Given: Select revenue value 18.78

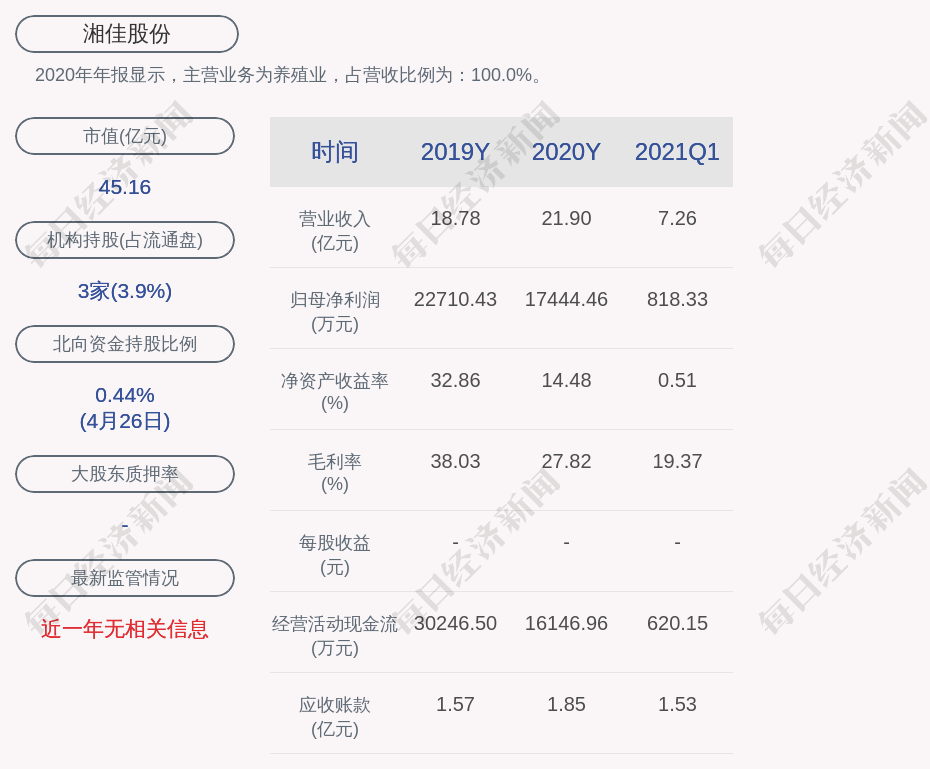Looking at the screenshot, I should [455, 218].
